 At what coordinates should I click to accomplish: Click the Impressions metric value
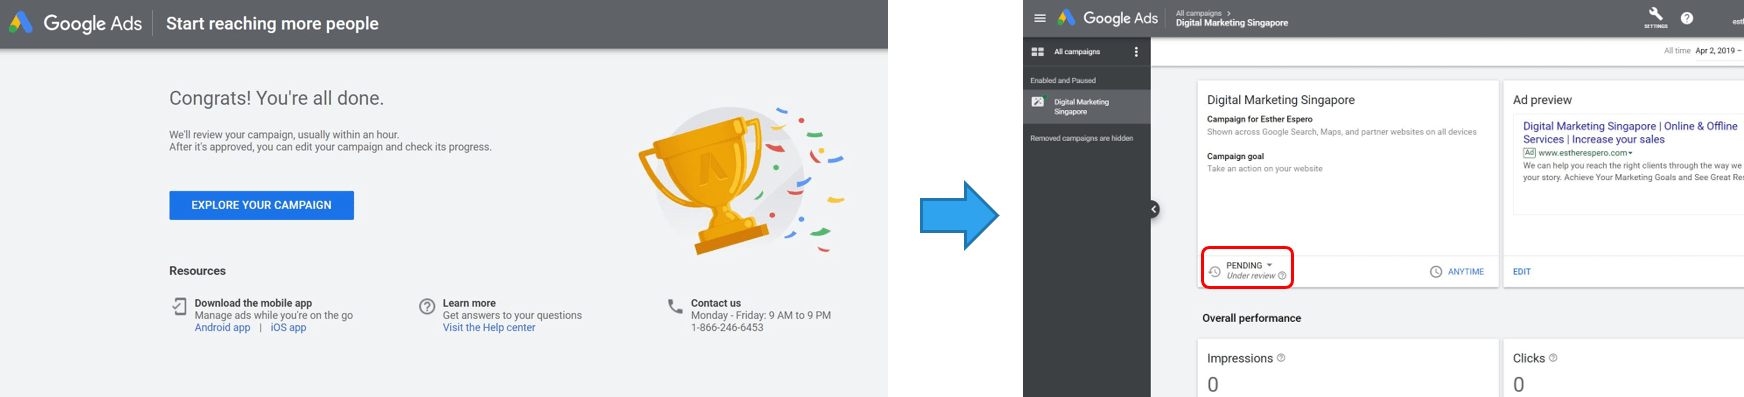click(x=1213, y=385)
